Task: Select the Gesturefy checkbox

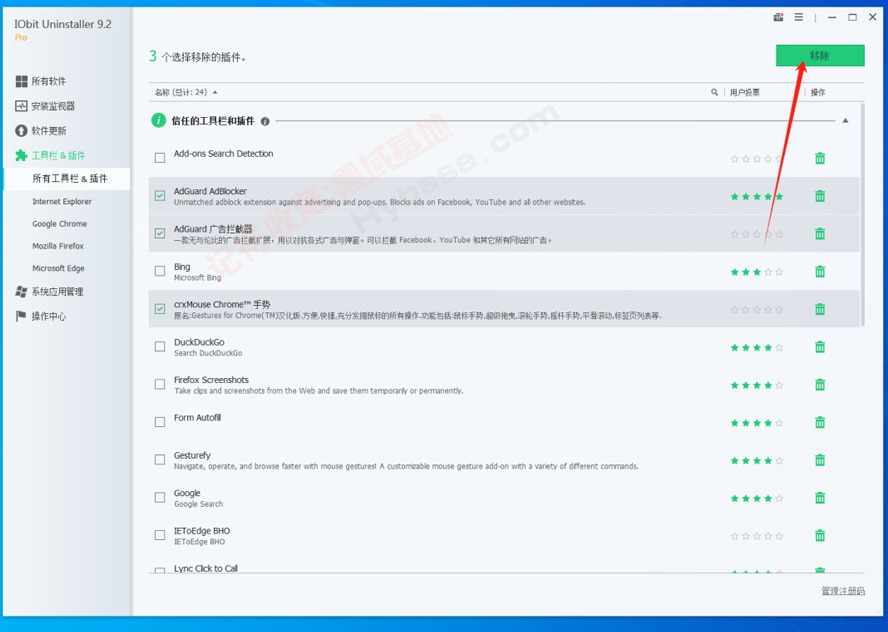Action: click(x=160, y=460)
